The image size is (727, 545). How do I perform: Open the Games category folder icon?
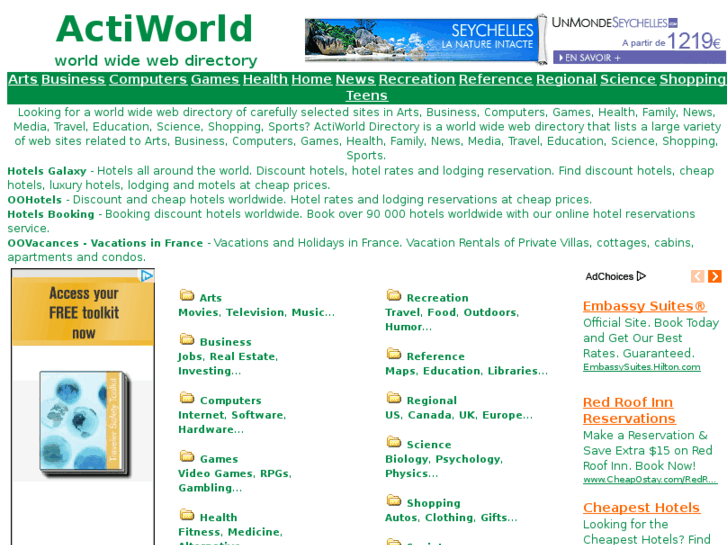[187, 456]
